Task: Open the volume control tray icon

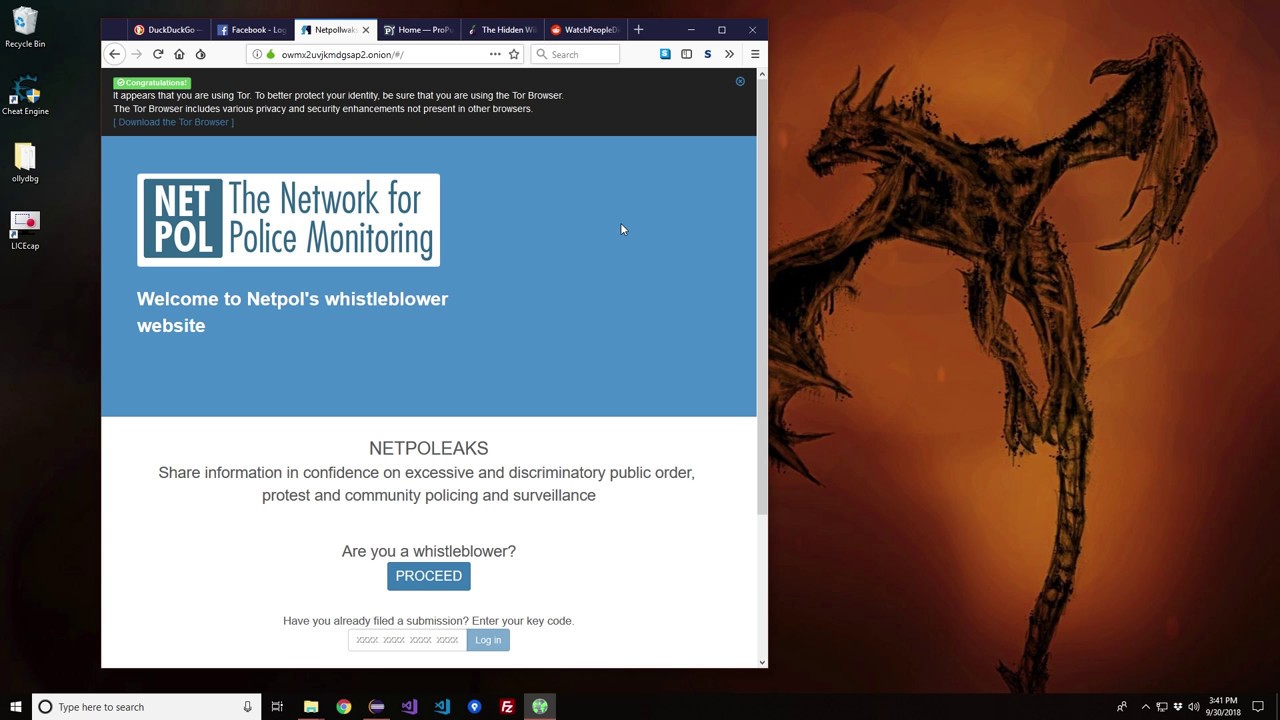Action: pos(1194,707)
